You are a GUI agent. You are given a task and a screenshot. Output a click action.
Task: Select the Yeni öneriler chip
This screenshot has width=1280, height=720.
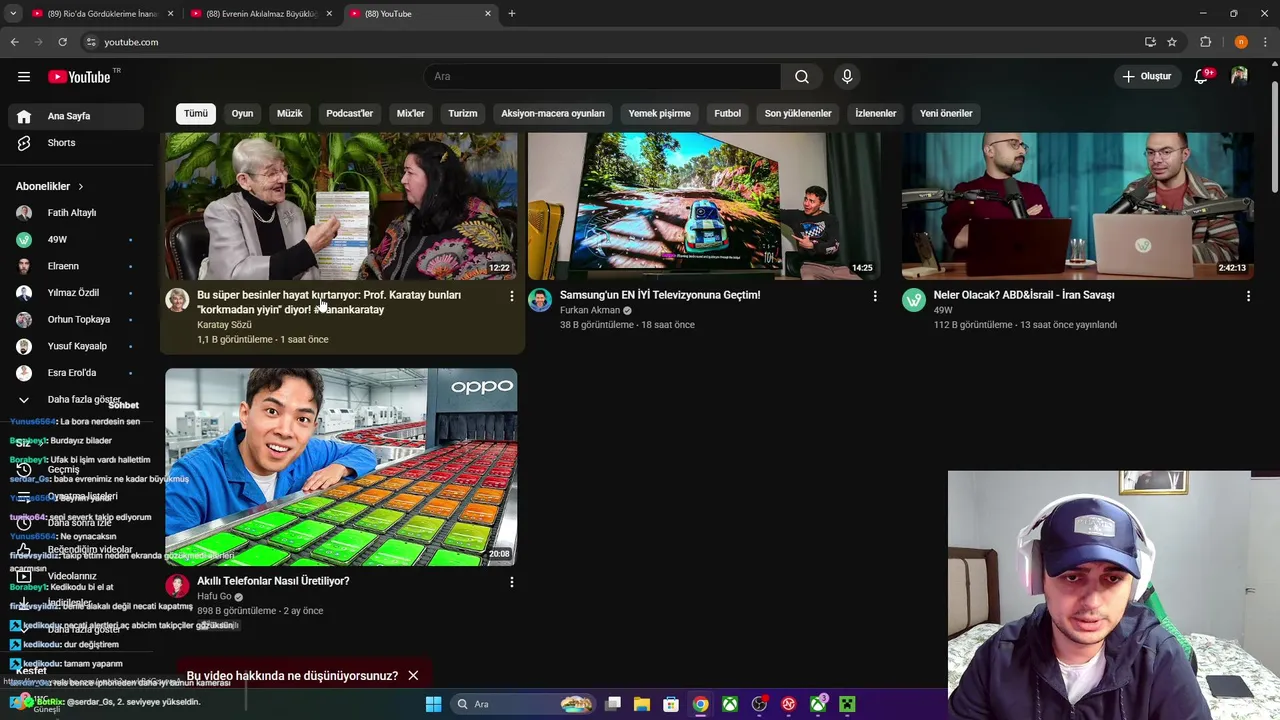[946, 113]
